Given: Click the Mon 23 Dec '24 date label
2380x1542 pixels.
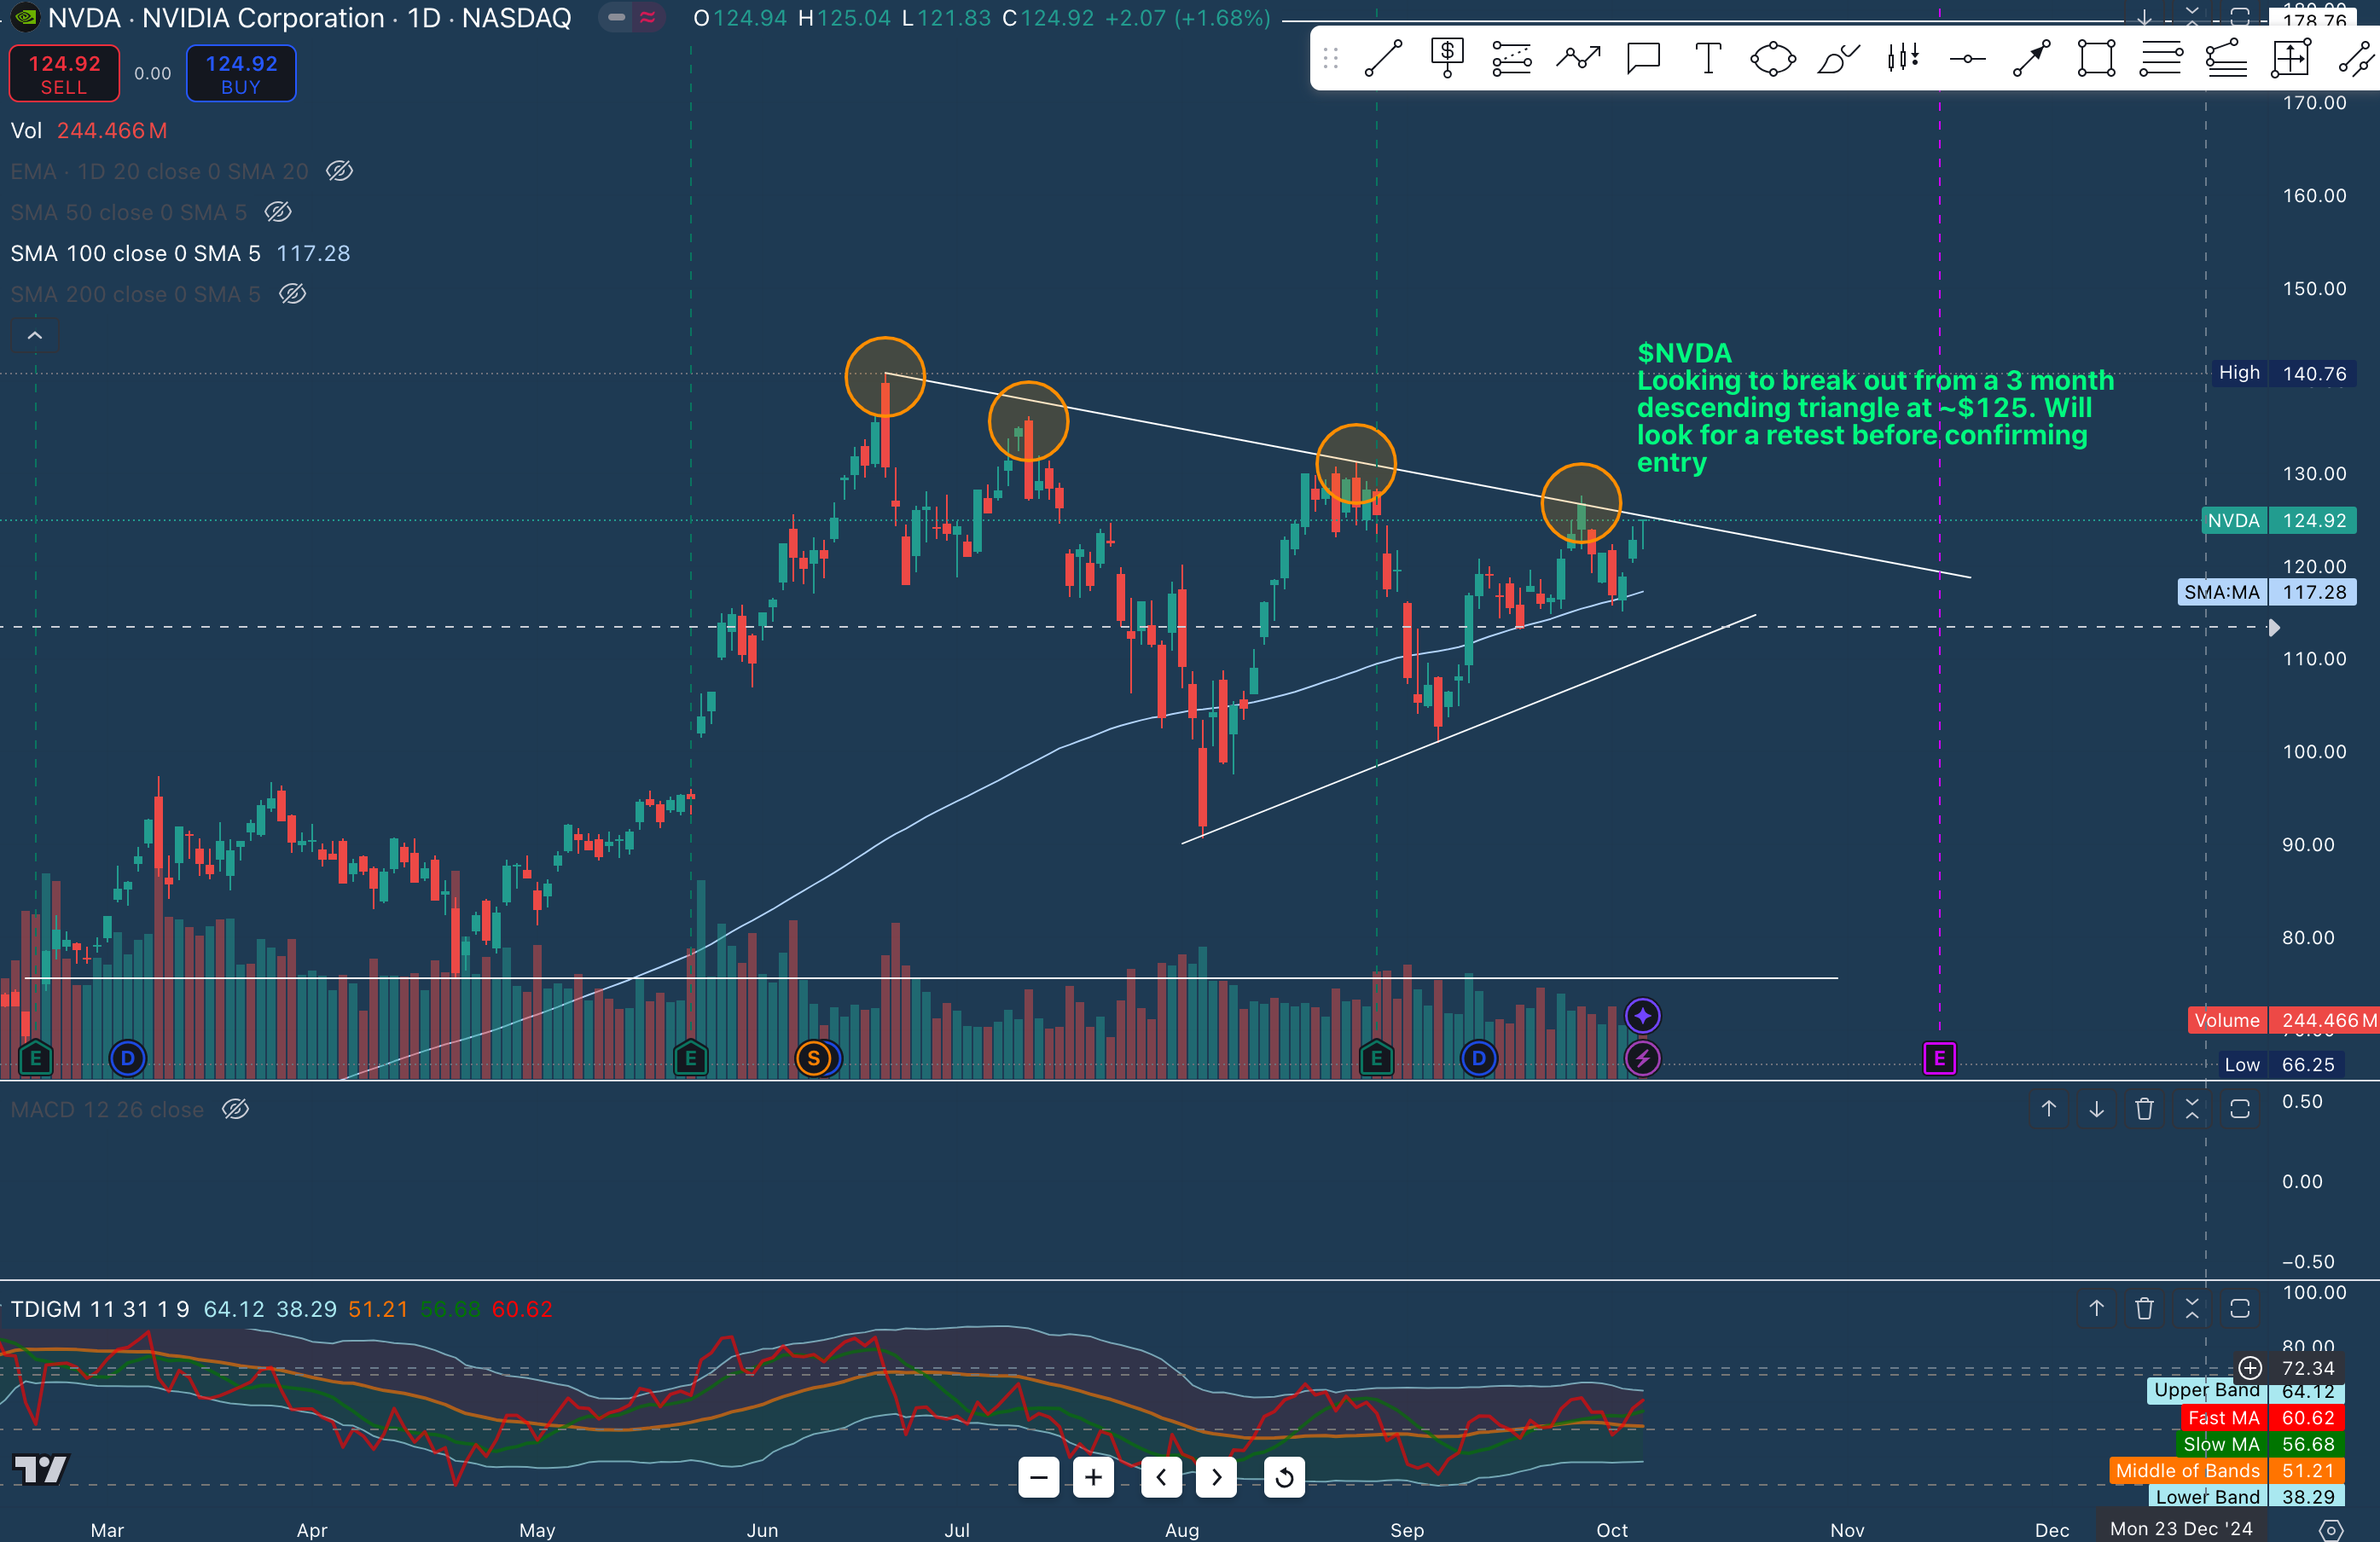Looking at the screenshot, I should [x=2180, y=1529].
